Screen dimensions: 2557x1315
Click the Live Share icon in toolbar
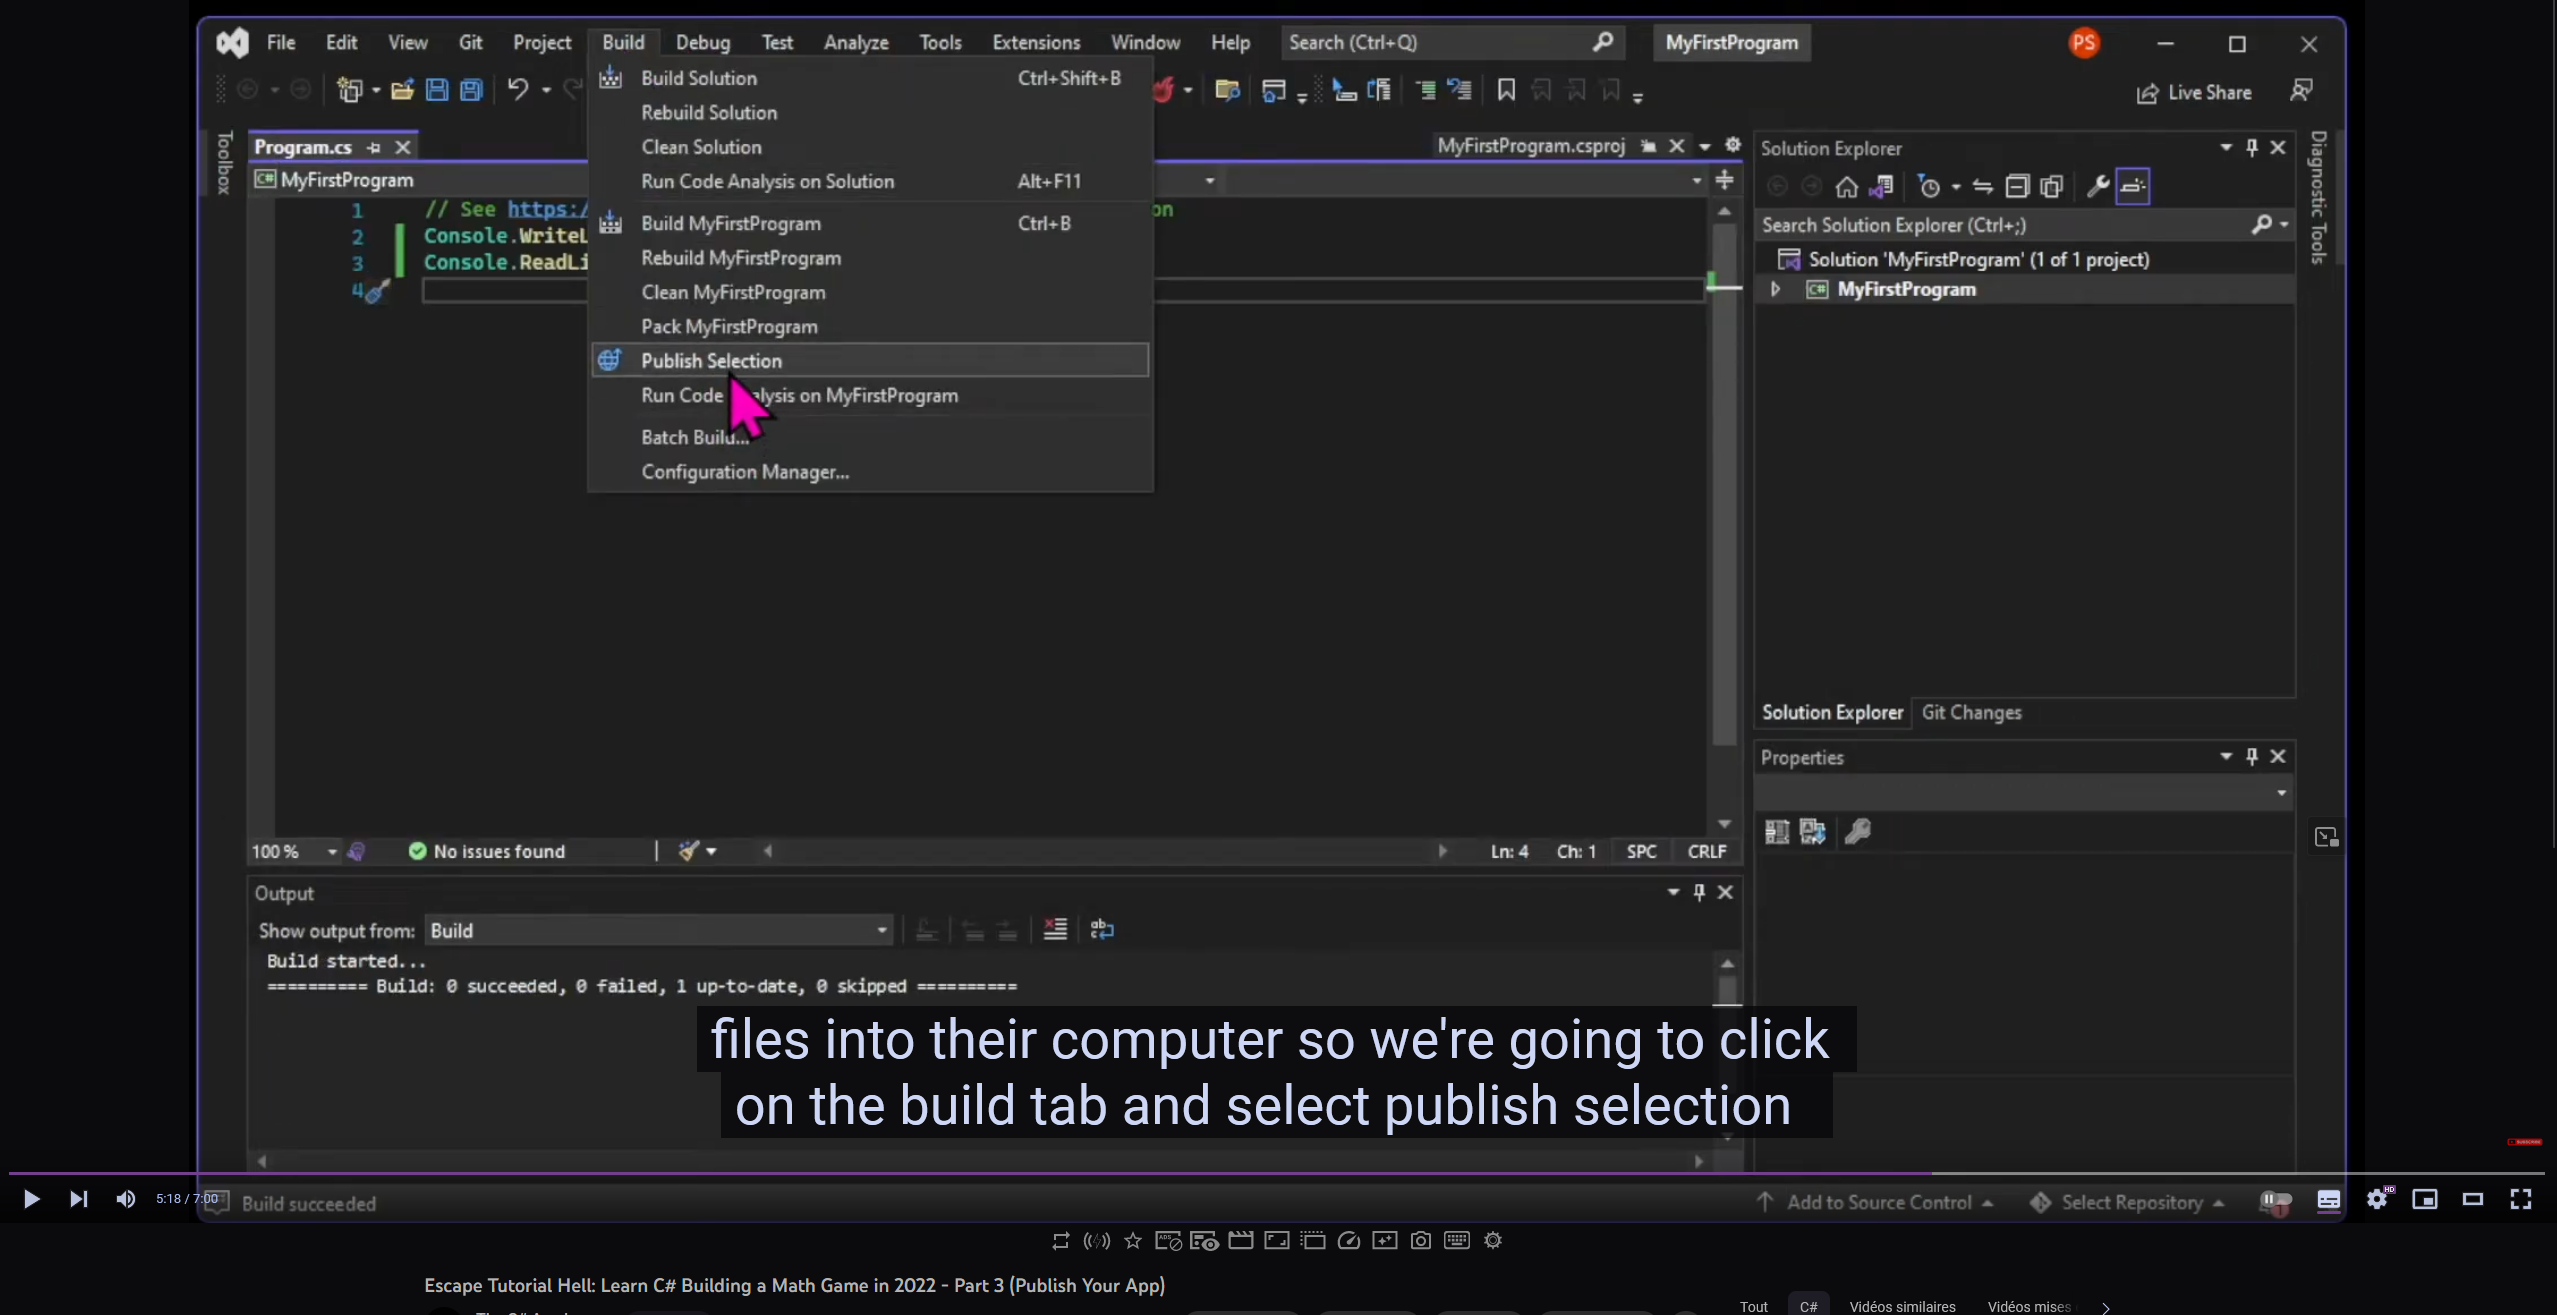[2145, 91]
